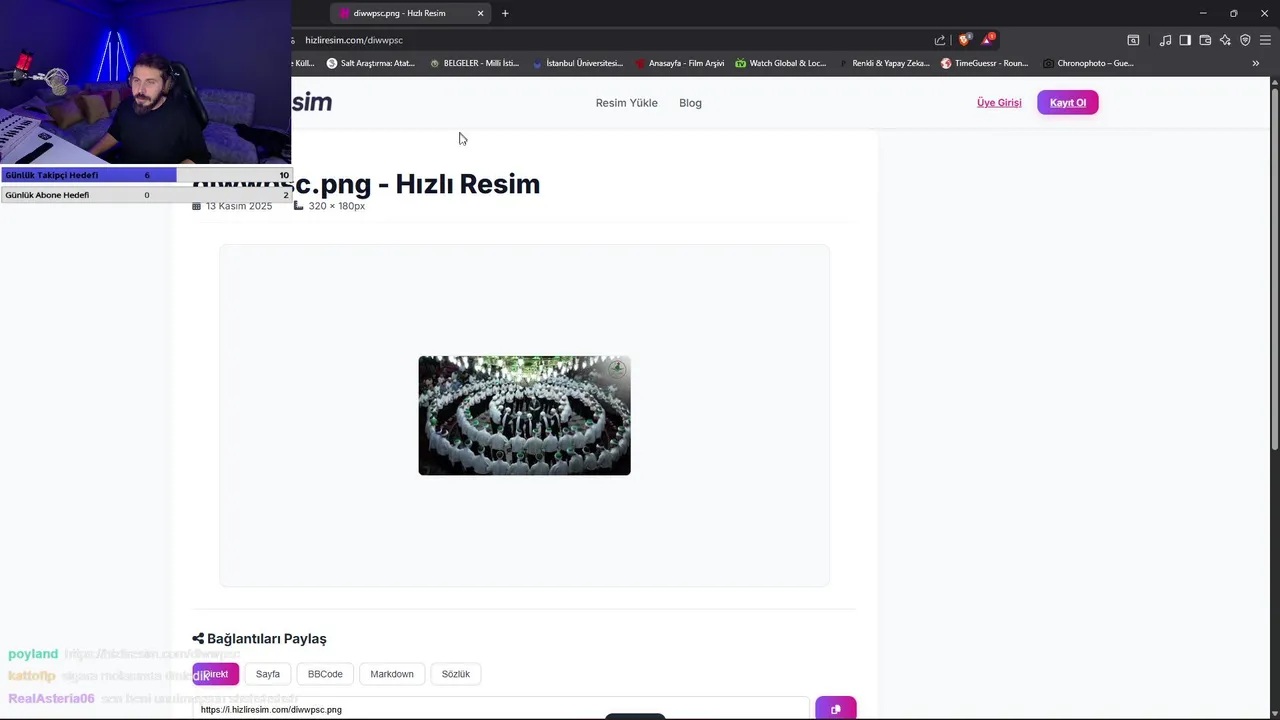This screenshot has width=1280, height=720.
Task: Open a new tab with plus button
Action: point(505,13)
